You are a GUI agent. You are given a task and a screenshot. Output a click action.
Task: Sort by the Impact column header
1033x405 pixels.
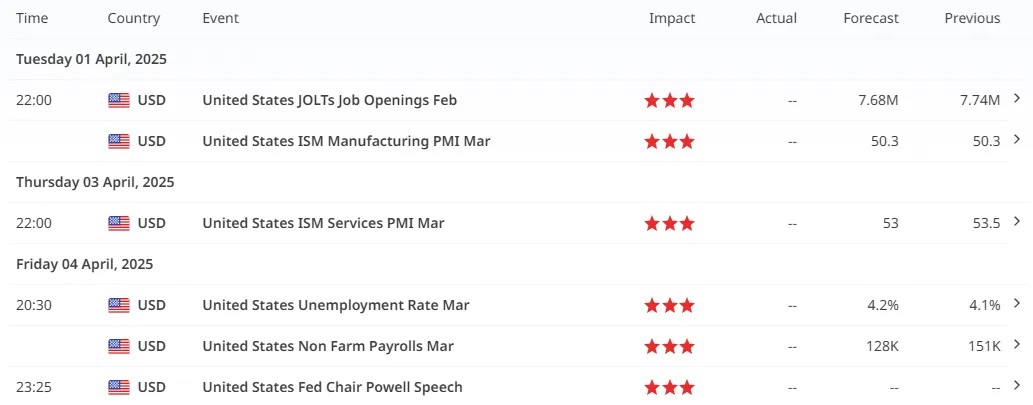(671, 18)
